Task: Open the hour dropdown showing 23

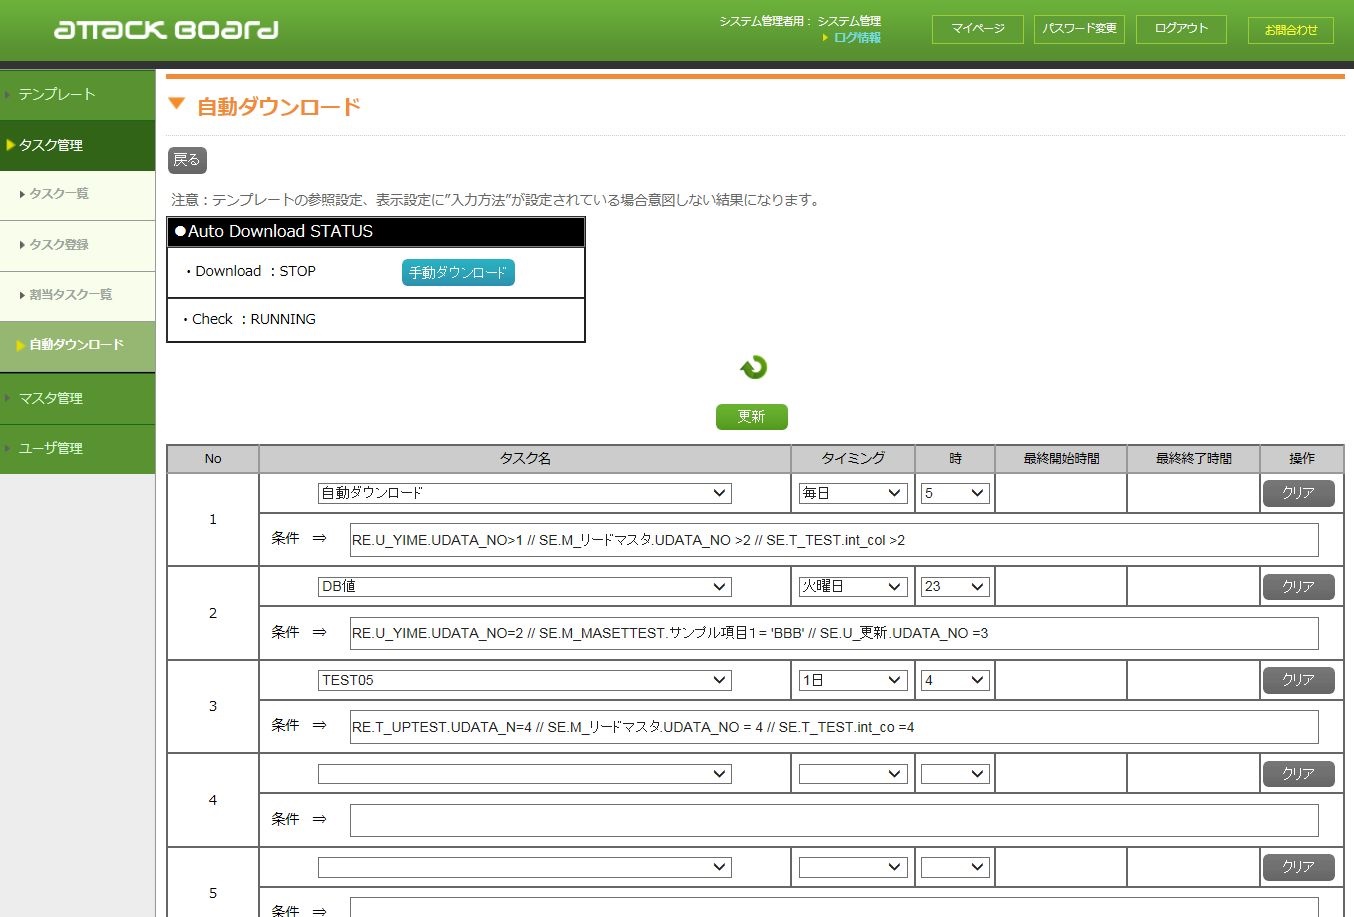Action: [955, 587]
